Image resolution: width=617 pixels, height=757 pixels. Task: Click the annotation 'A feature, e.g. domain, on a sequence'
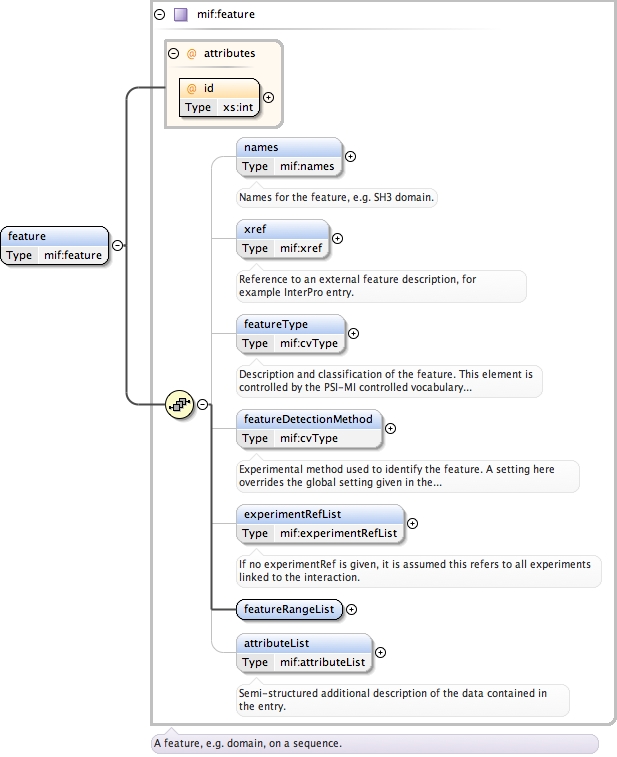375,744
